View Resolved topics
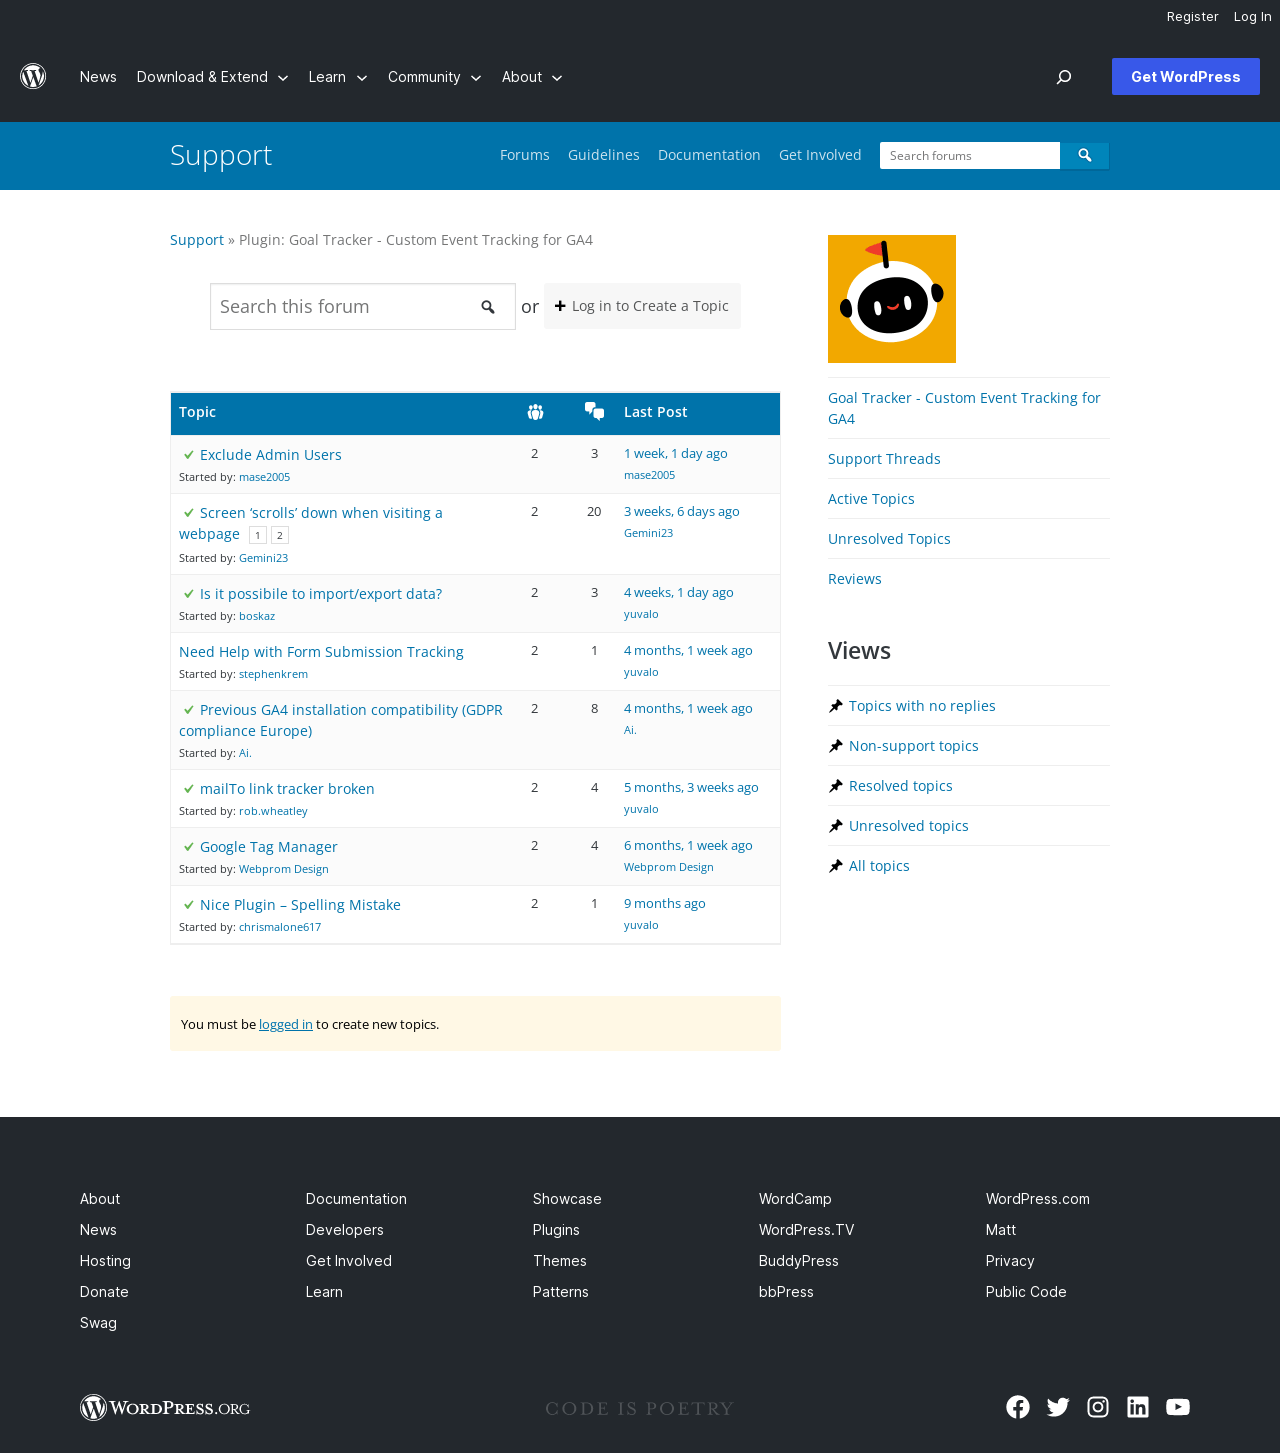The width and height of the screenshot is (1280, 1453). click(x=901, y=786)
